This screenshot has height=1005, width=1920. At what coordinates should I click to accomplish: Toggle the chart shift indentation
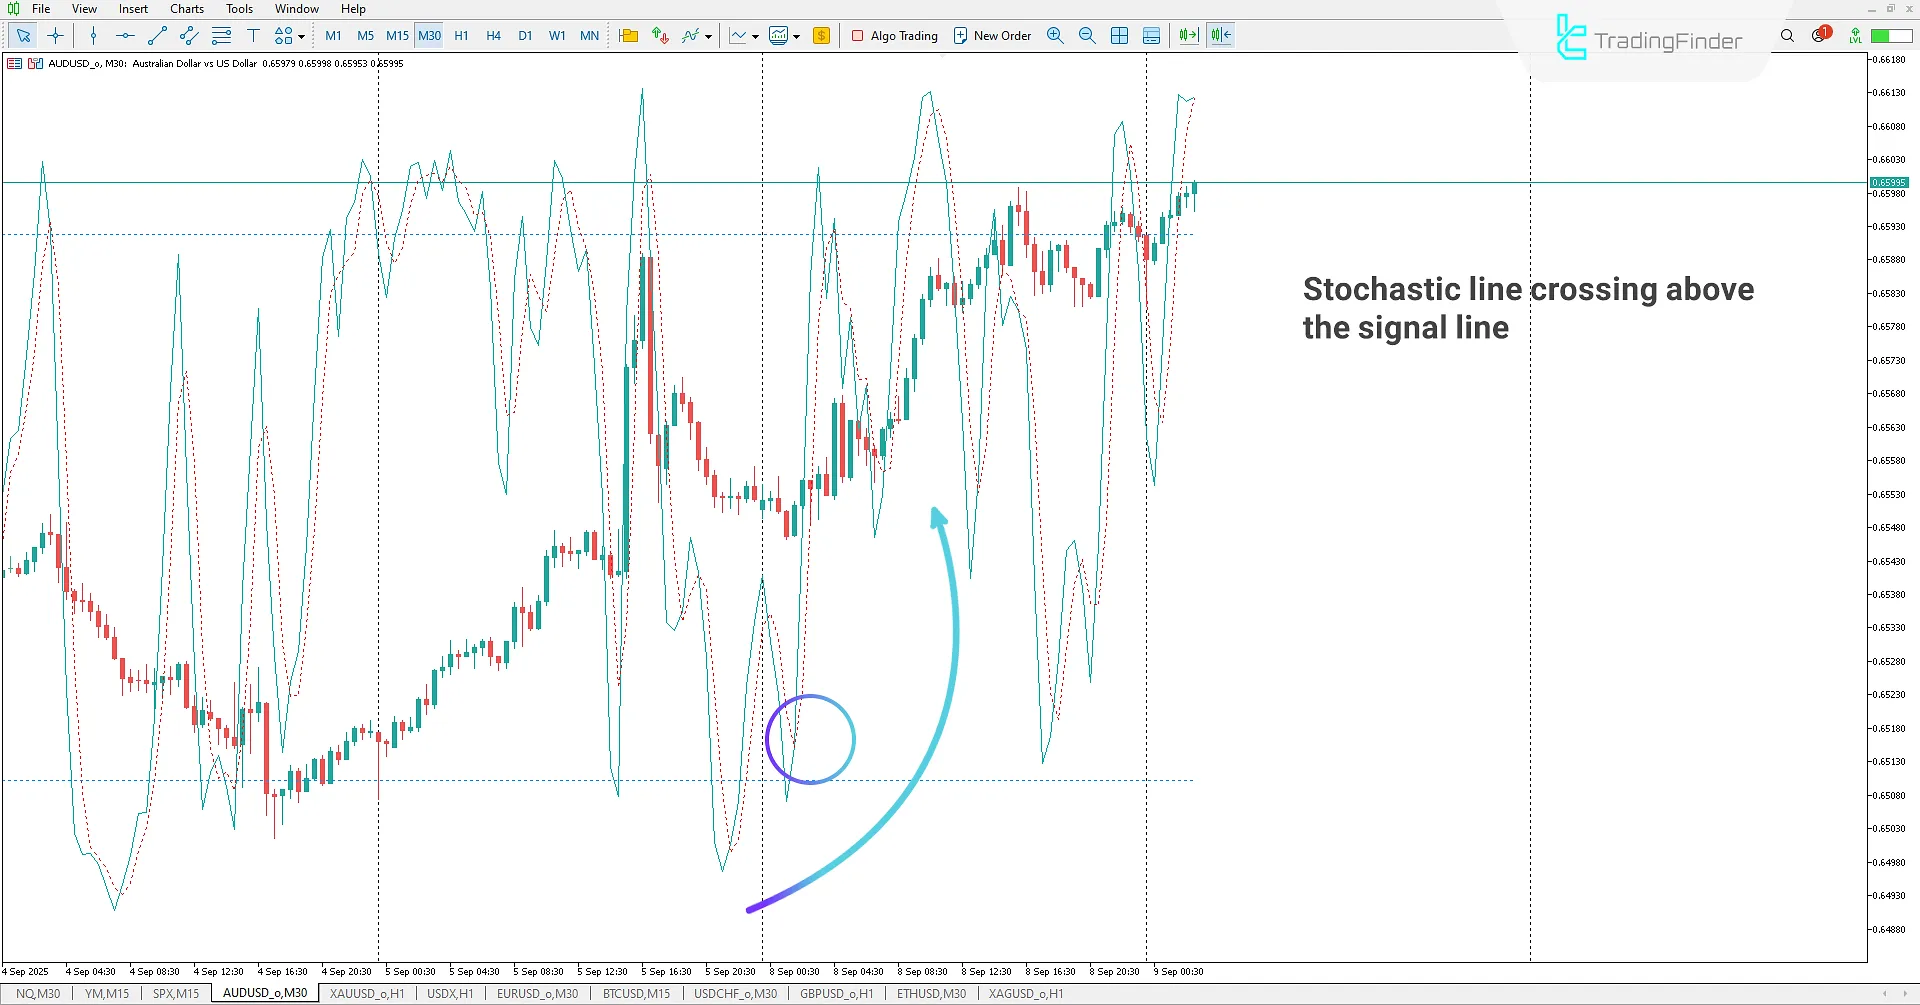coord(1220,35)
